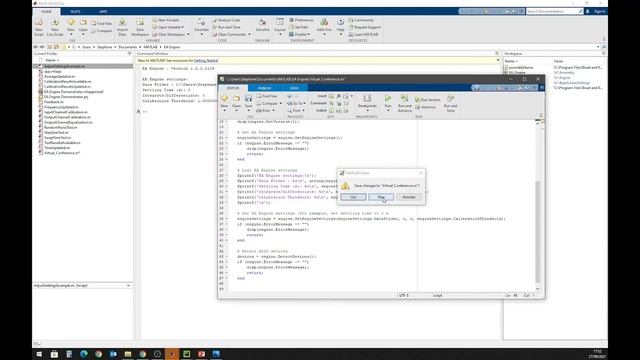The image size is (640, 360).
Task: Click Compare in main Home ribbon
Action: [x=102, y=31]
